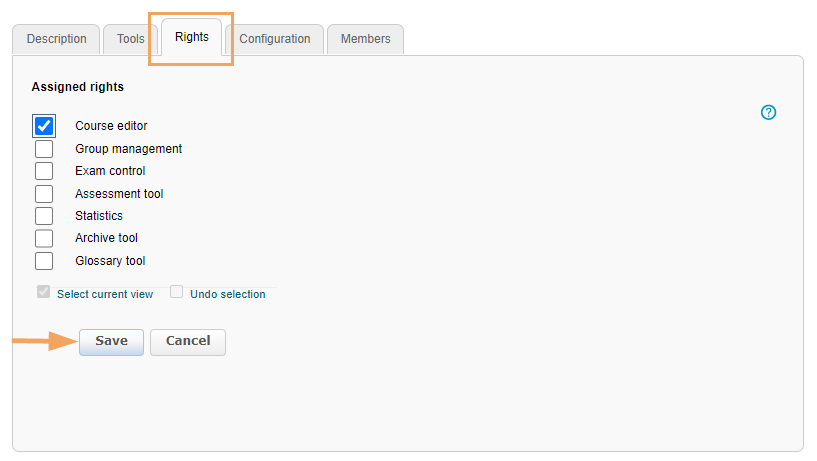Enable the Group management checkbox
This screenshot has width=817, height=461.
click(x=44, y=149)
